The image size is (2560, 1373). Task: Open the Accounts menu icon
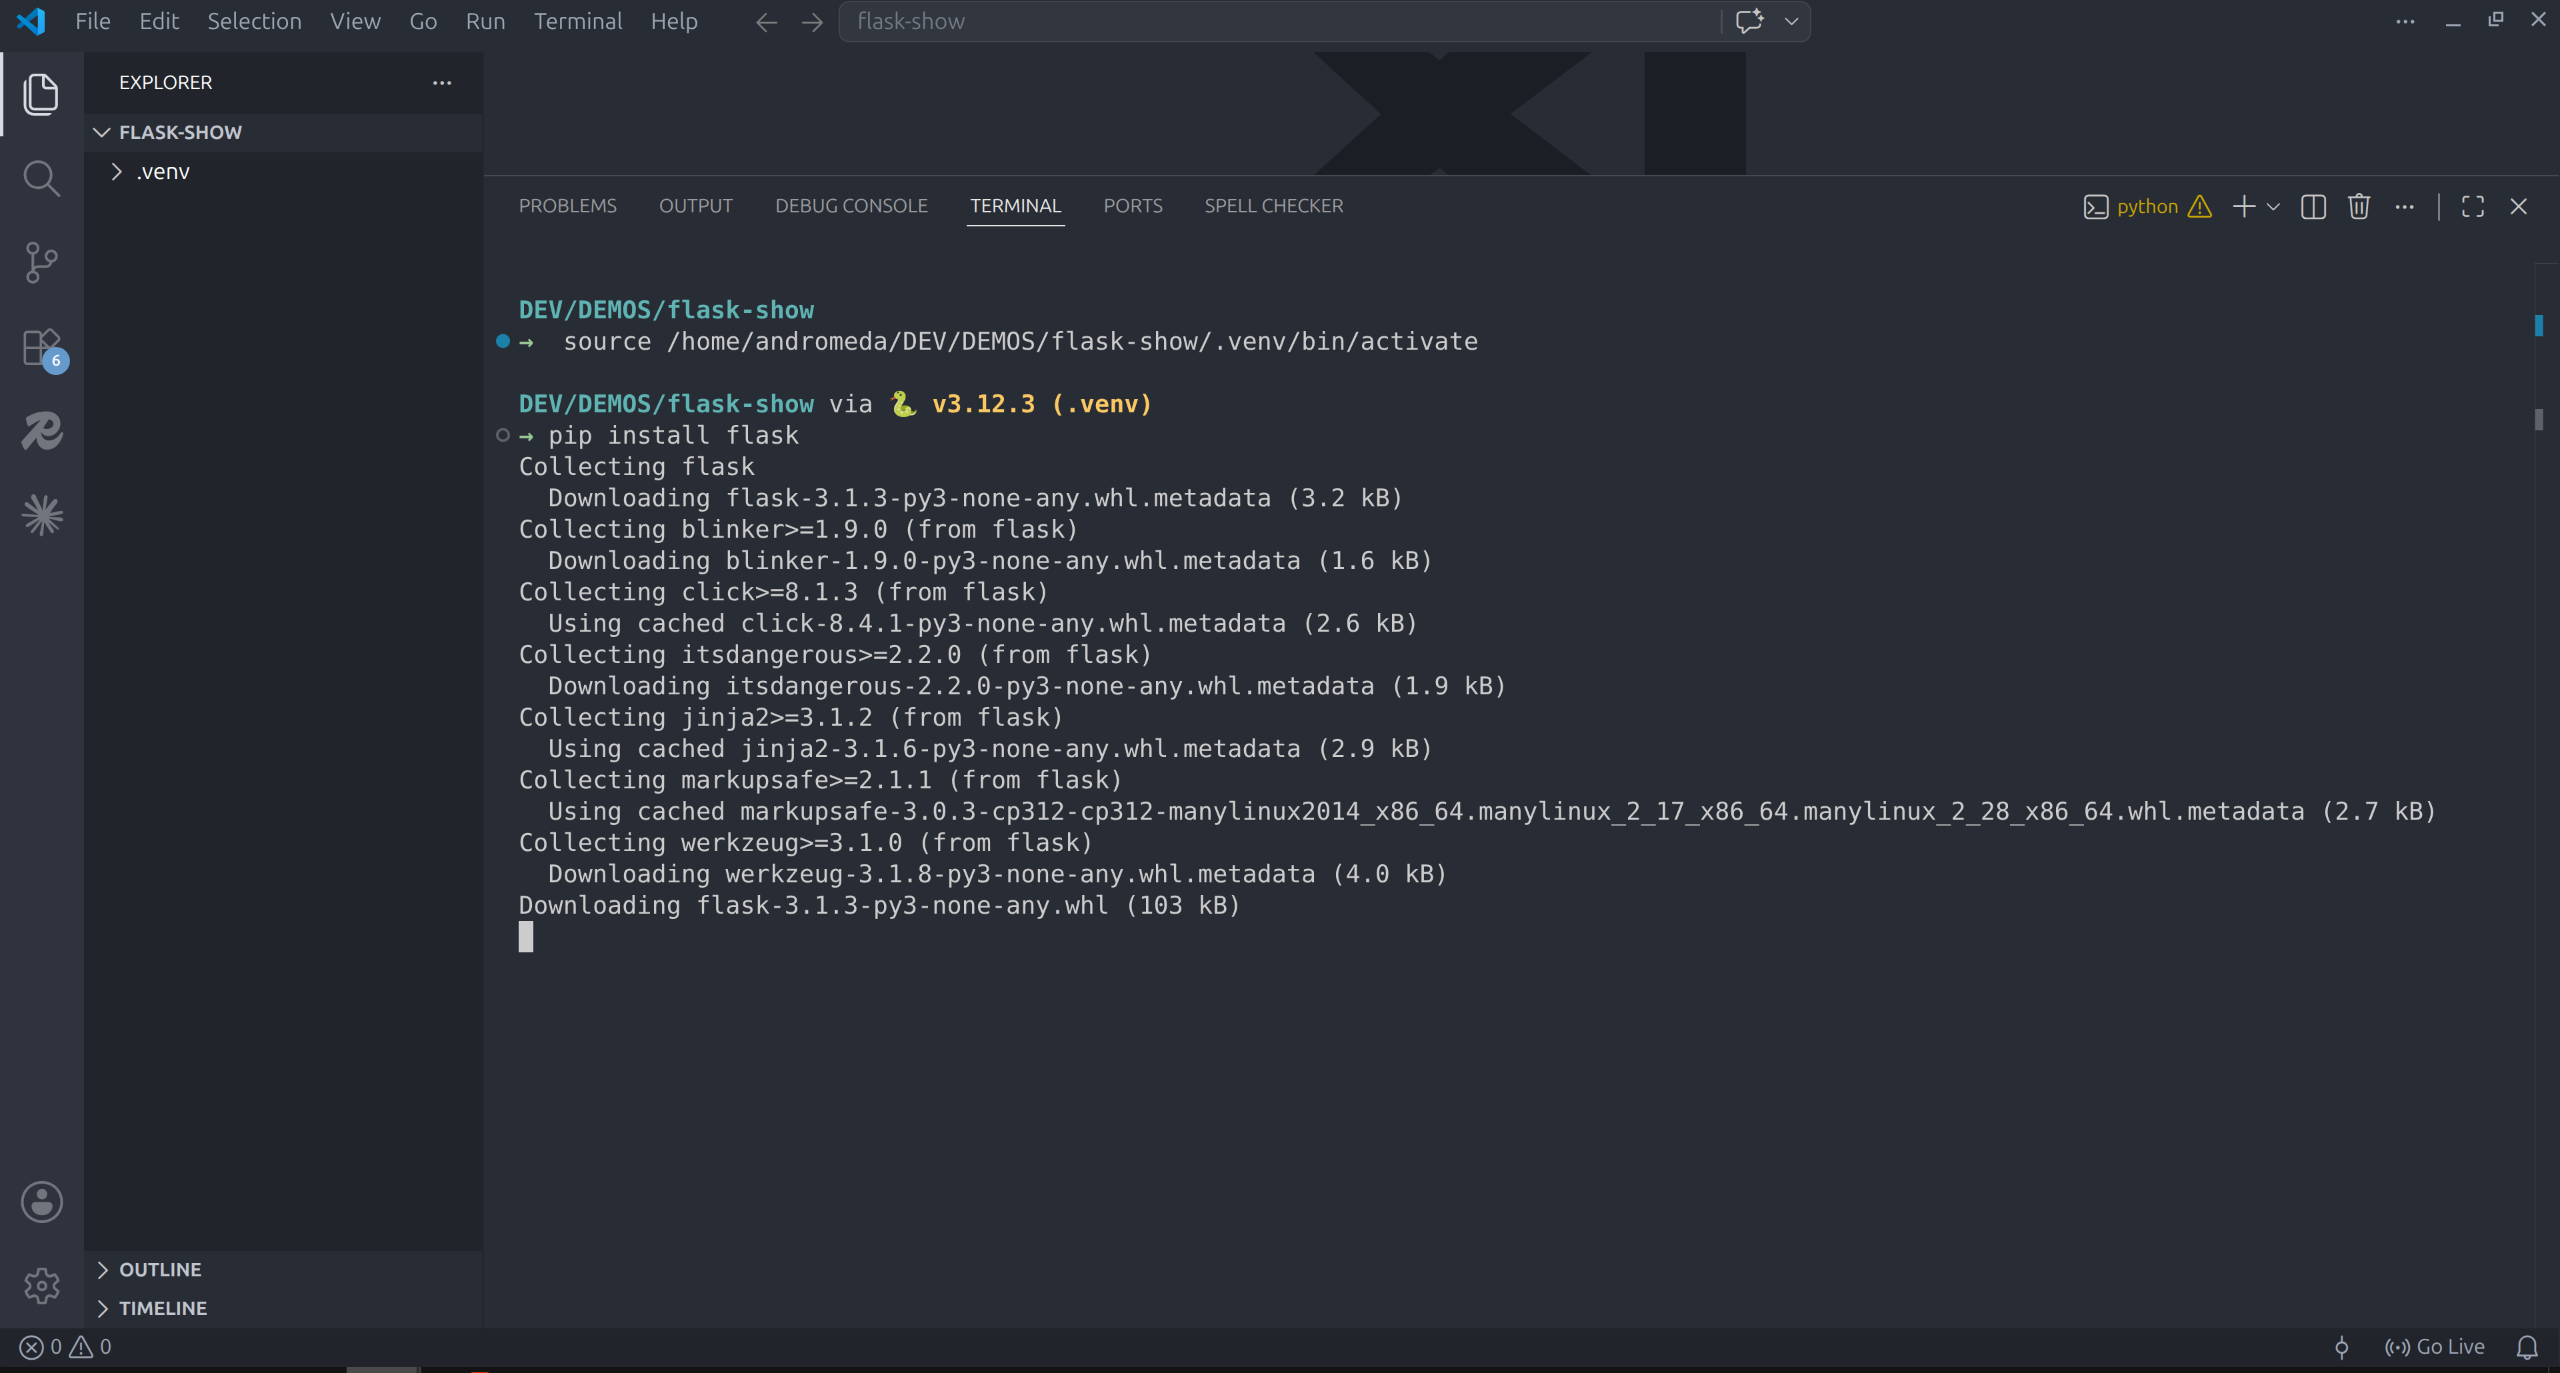tap(42, 1201)
